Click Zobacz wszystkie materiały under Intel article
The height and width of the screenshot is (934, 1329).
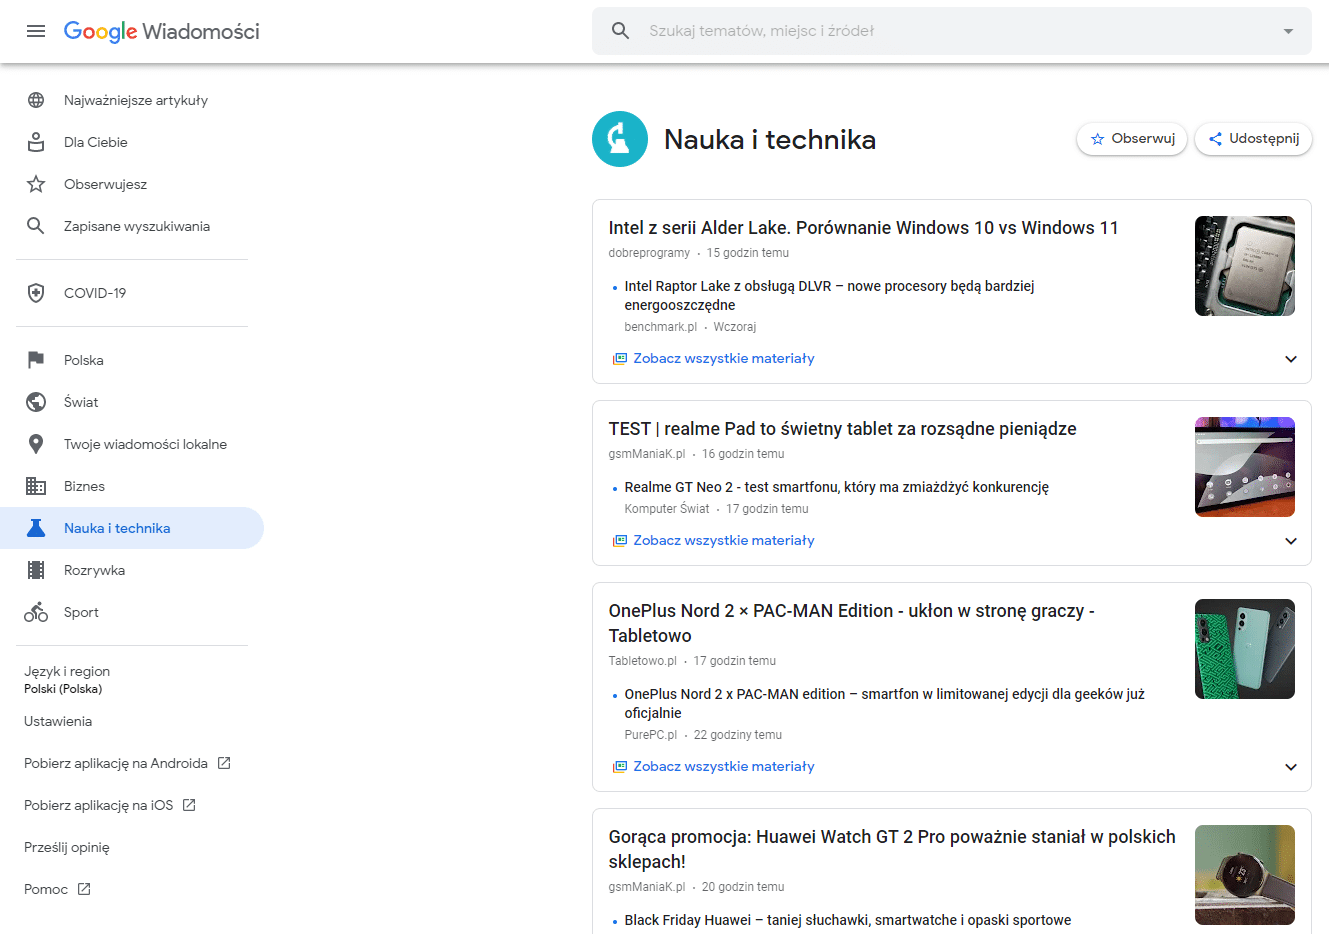724,358
